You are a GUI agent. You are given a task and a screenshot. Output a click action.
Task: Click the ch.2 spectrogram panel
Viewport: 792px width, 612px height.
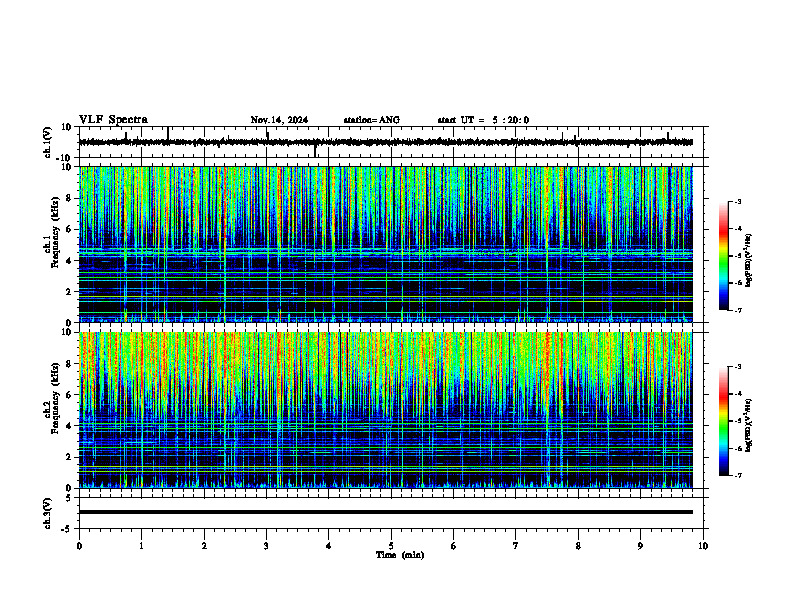coord(385,410)
